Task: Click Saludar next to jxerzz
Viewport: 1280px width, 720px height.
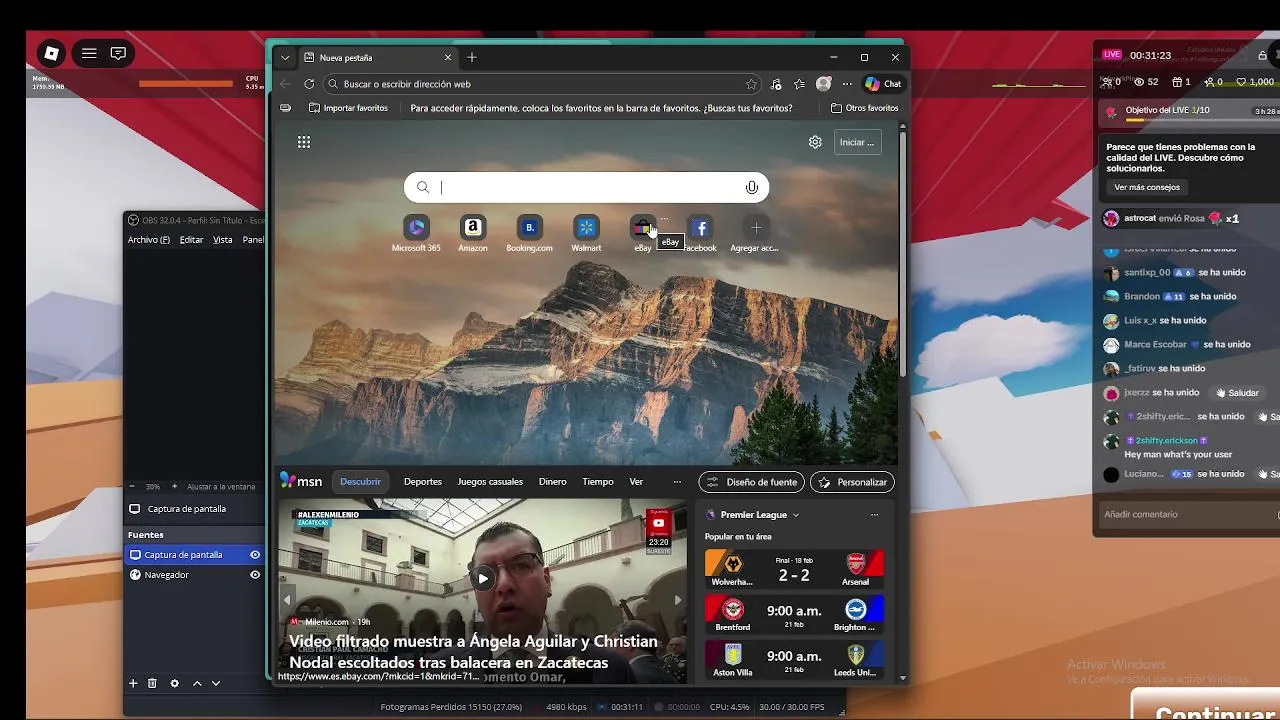Action: [x=1237, y=393]
